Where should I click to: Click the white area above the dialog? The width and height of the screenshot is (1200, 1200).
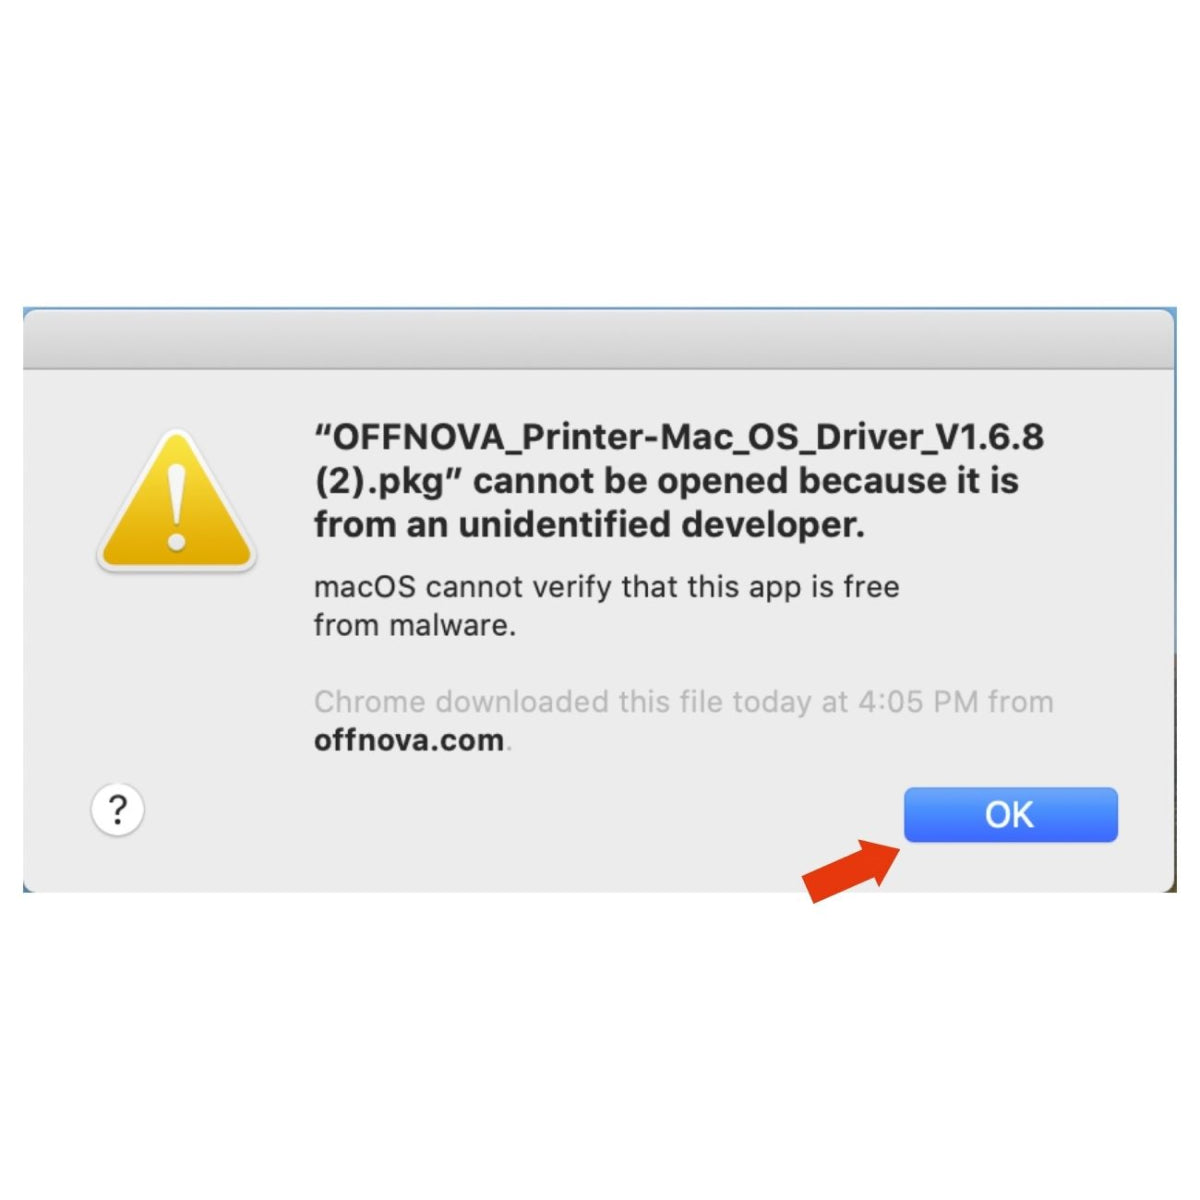coord(600,150)
